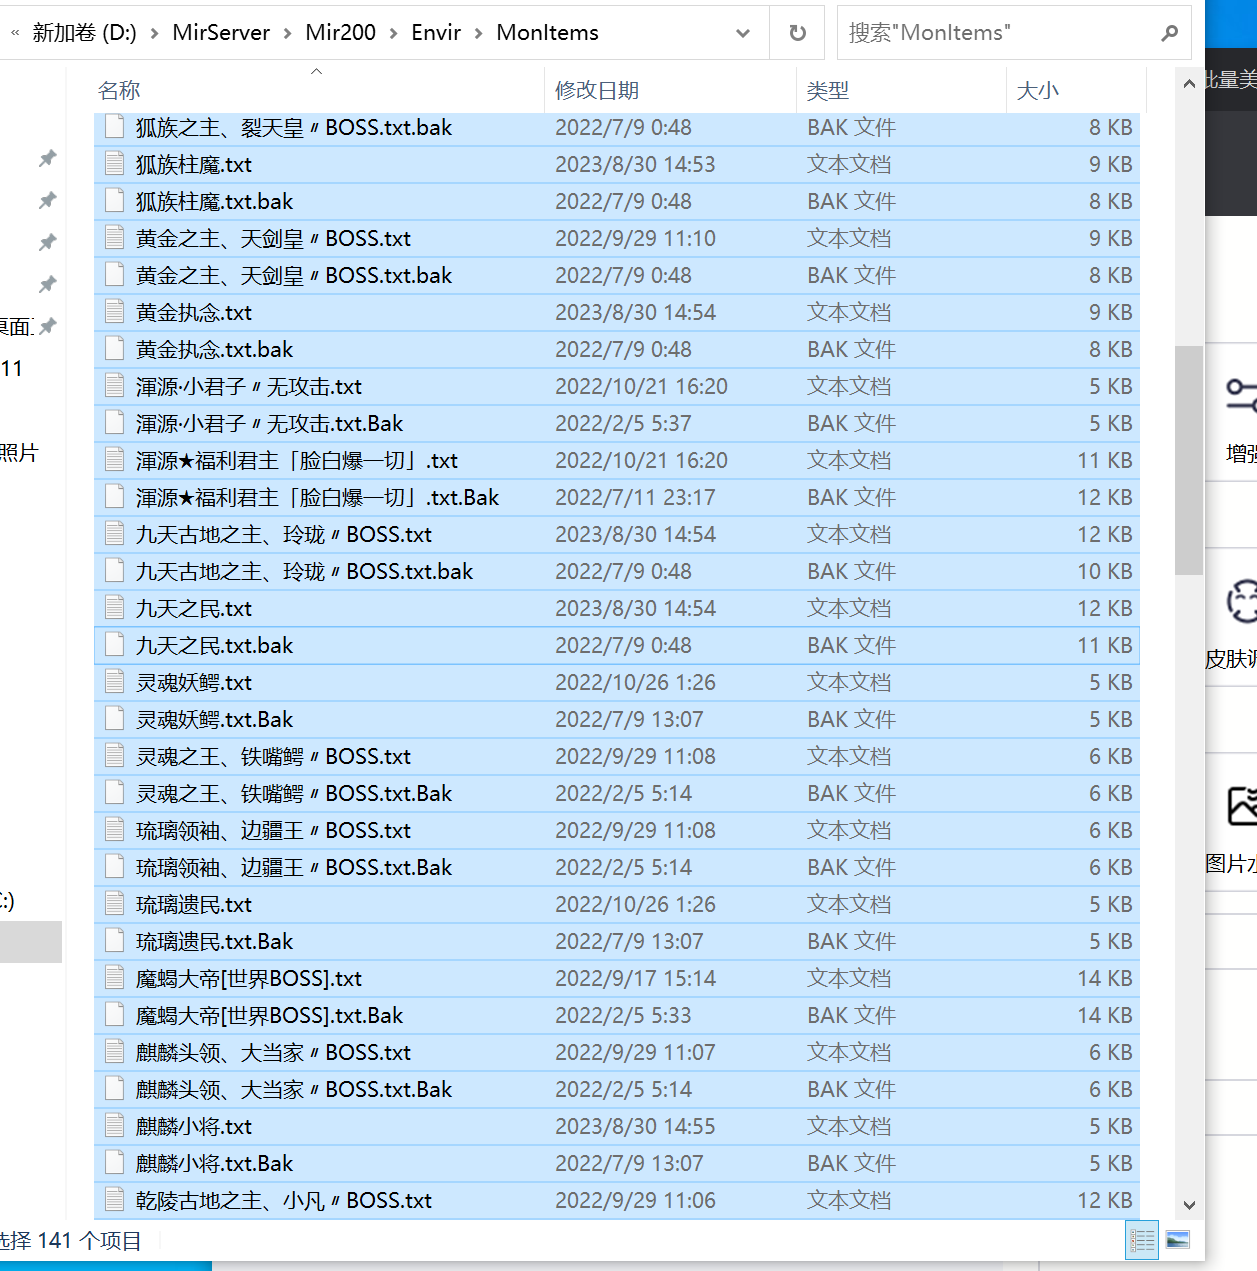Click icon of 九天之民.txt.bak
This screenshot has width=1257, height=1271.
pyautogui.click(x=115, y=645)
